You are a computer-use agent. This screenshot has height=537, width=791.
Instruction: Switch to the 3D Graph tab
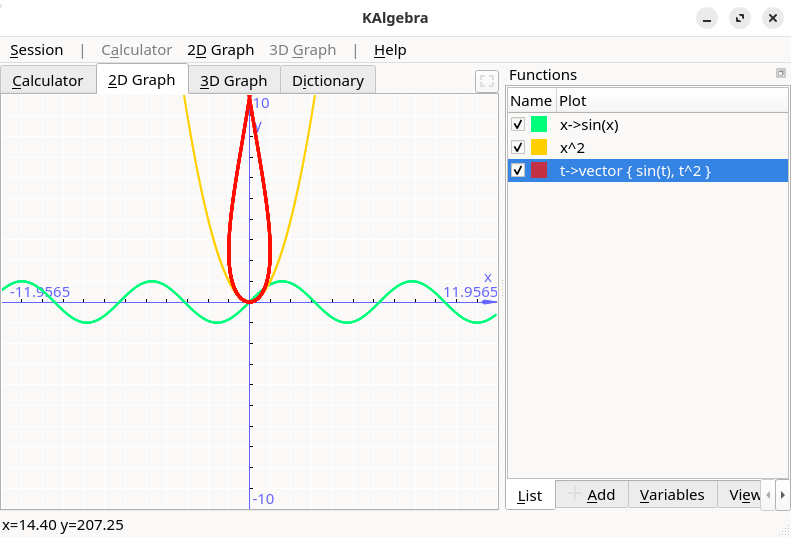pos(233,81)
